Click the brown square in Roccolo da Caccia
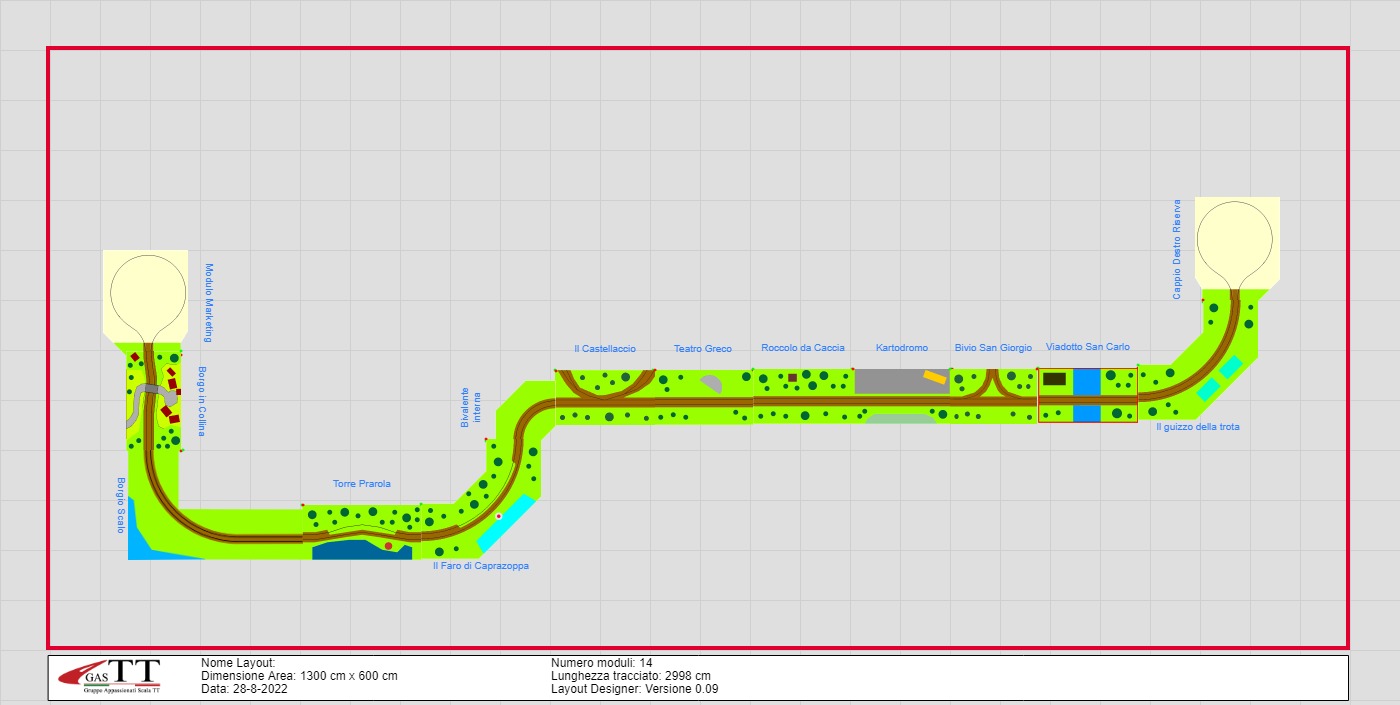The width and height of the screenshot is (1400, 705). coord(792,378)
